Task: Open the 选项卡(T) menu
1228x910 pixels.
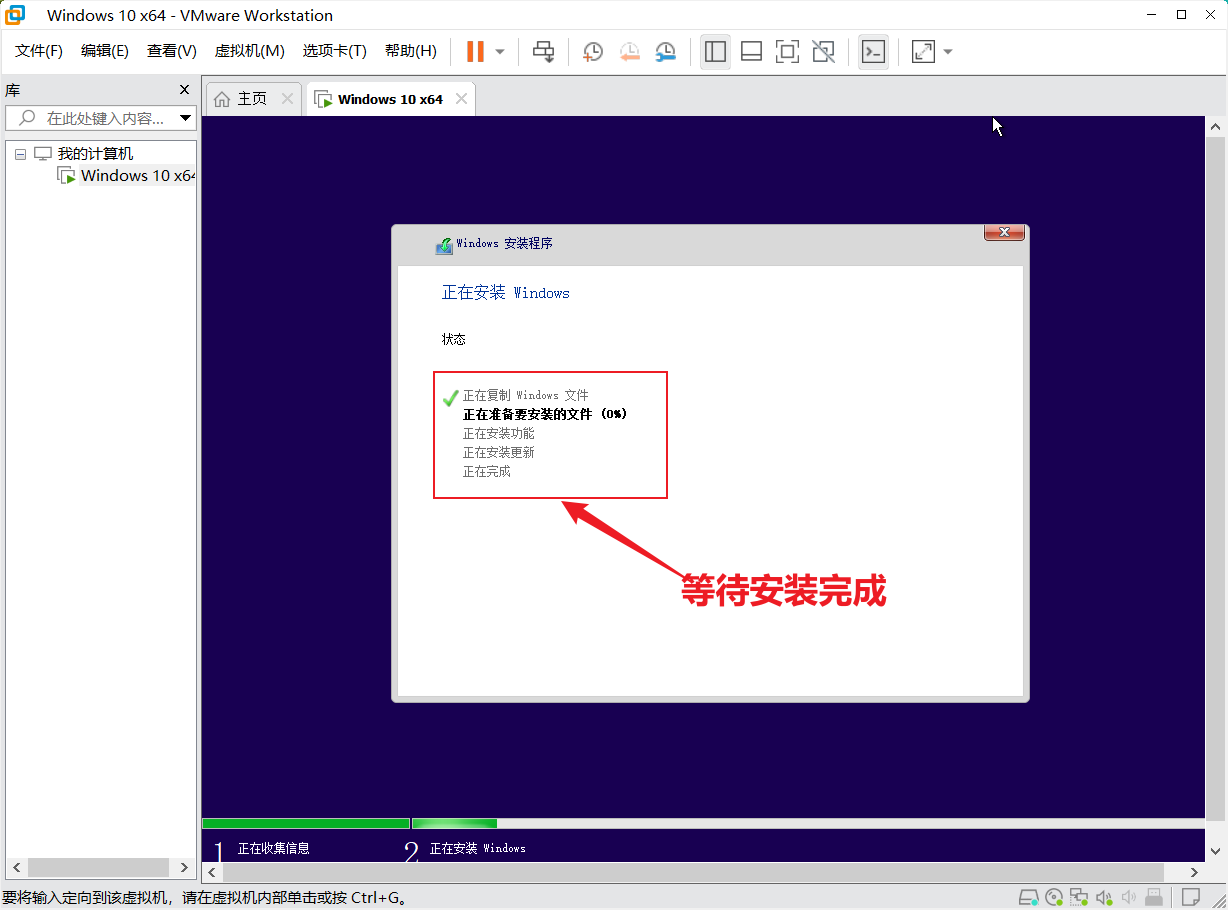Action: click(335, 51)
